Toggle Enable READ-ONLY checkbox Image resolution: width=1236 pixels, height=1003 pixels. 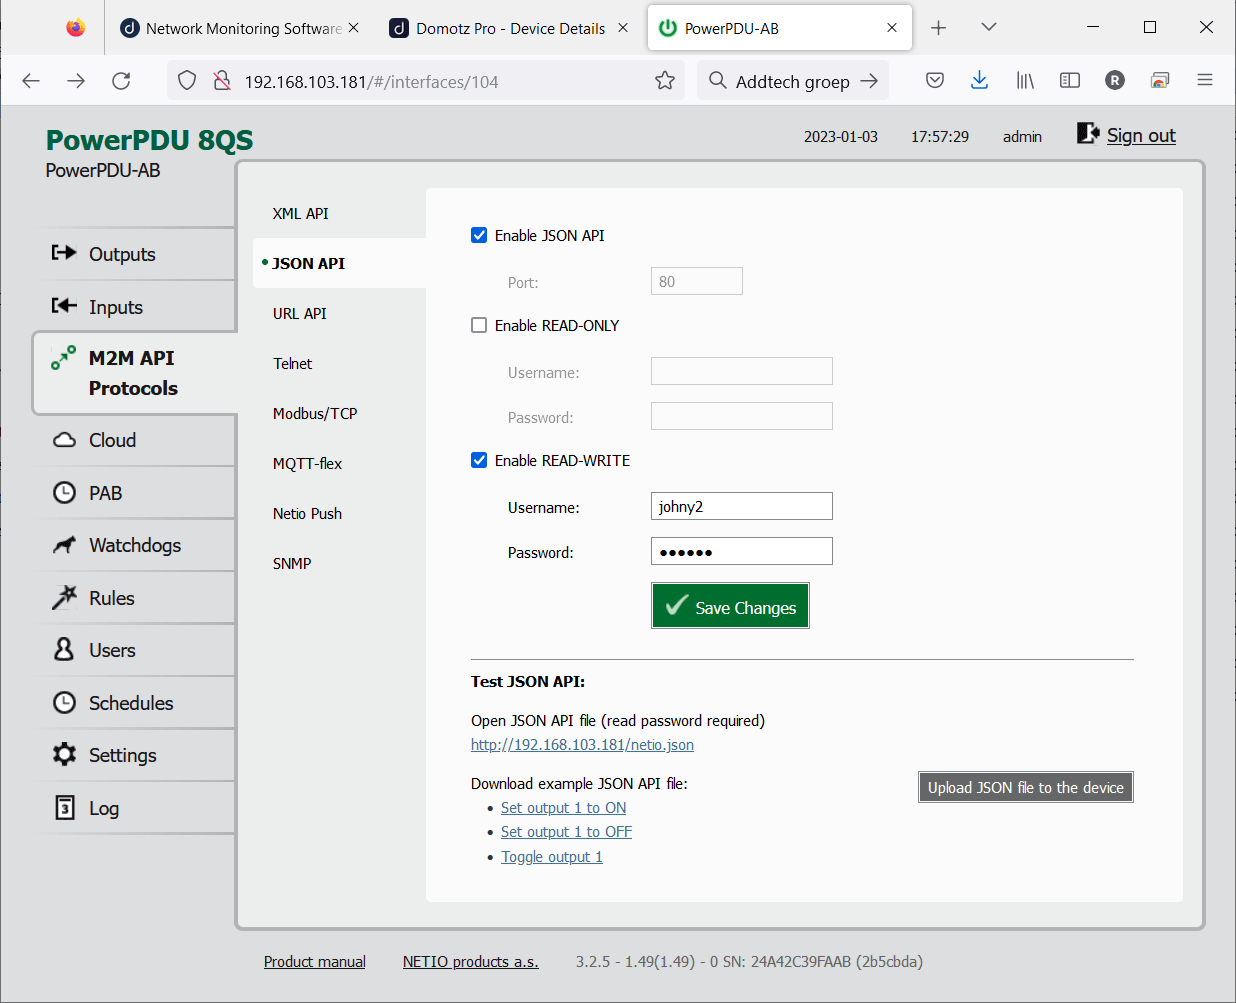point(479,325)
